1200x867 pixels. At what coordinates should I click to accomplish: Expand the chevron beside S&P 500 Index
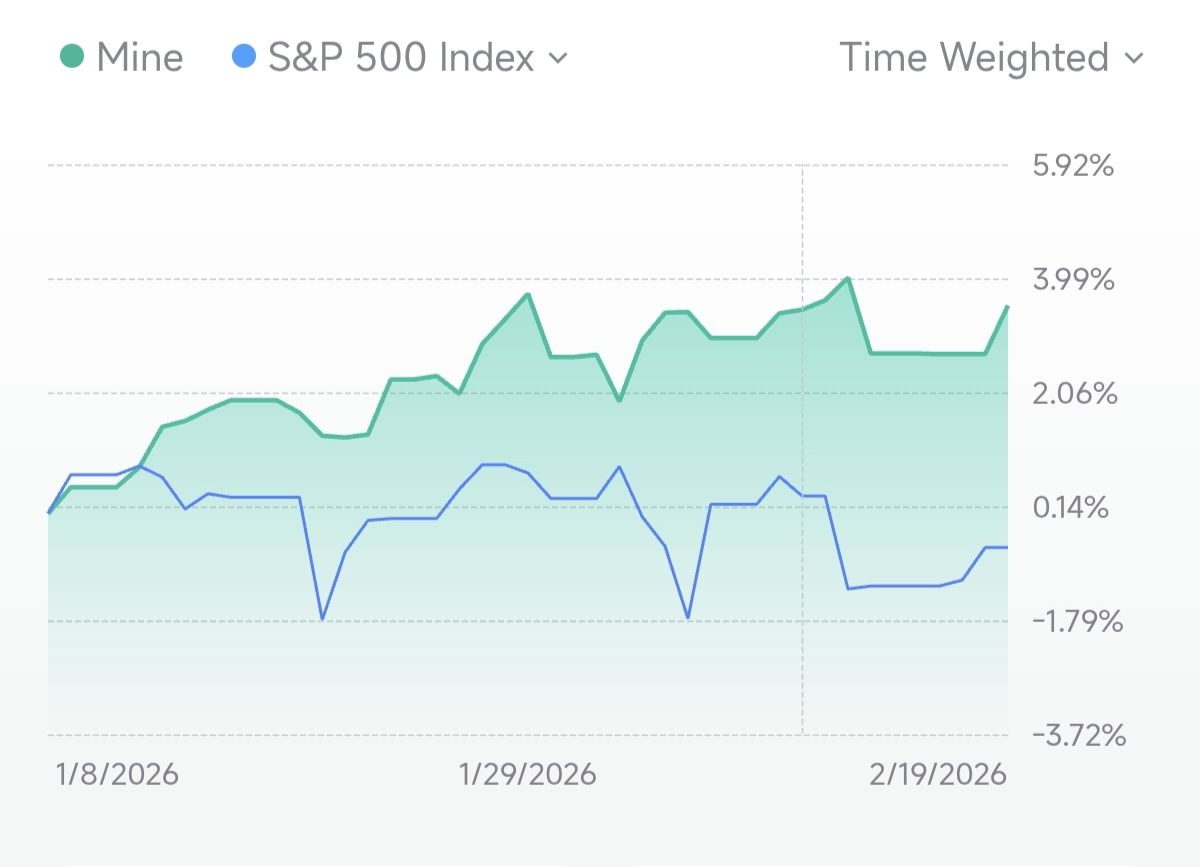coord(558,58)
